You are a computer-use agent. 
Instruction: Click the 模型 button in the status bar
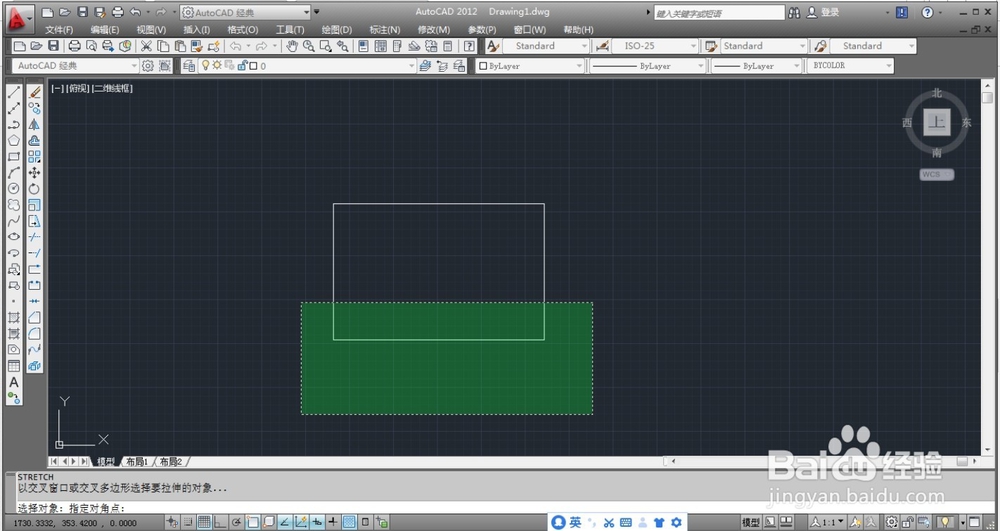(751, 523)
